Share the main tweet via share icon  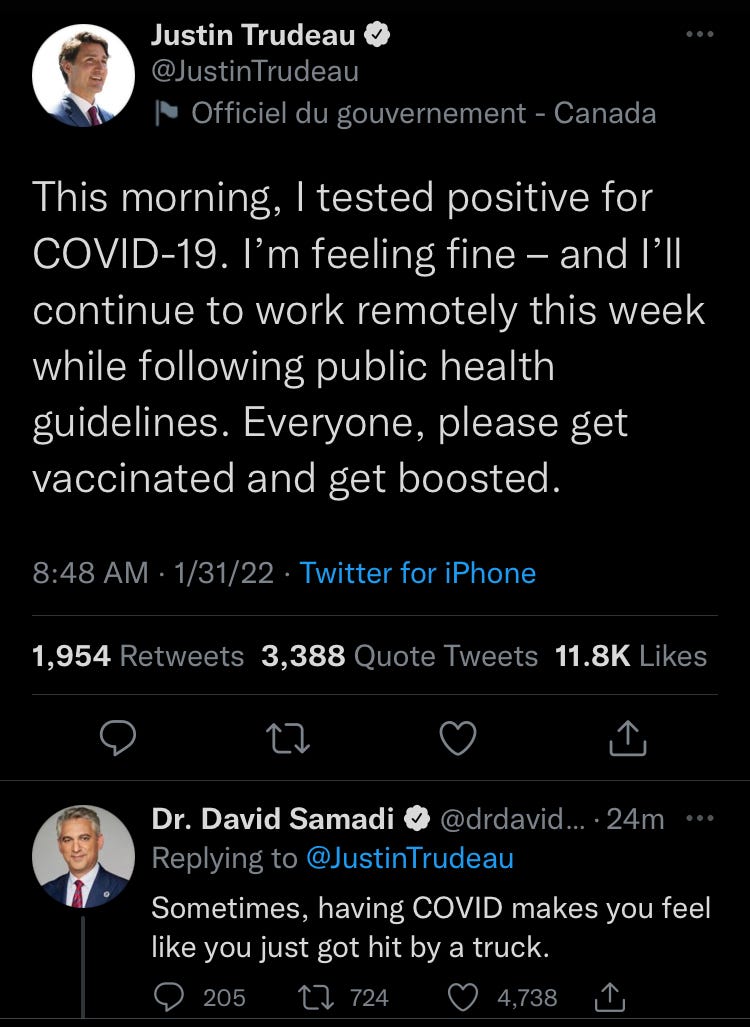click(628, 738)
